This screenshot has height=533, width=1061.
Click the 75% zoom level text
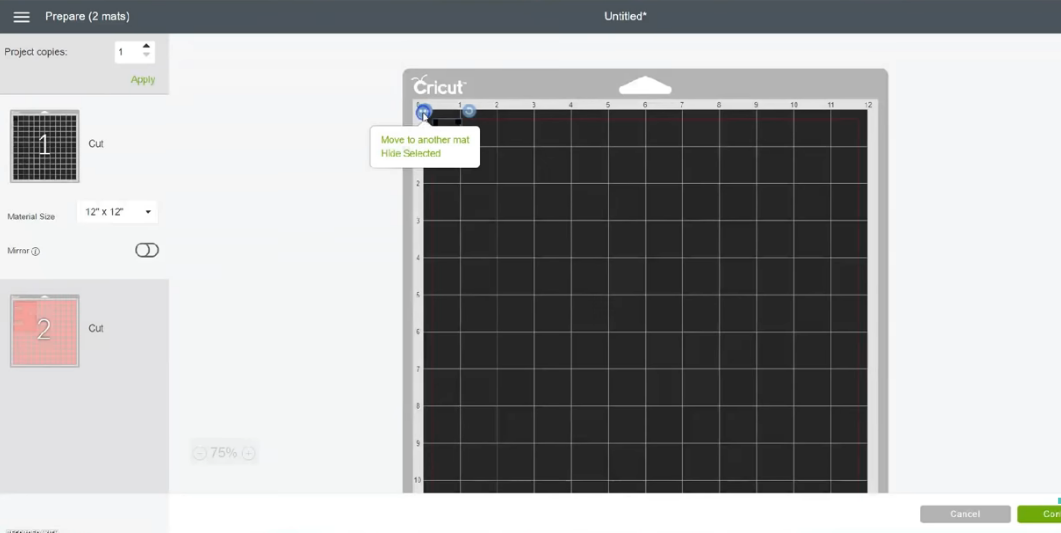(x=224, y=453)
